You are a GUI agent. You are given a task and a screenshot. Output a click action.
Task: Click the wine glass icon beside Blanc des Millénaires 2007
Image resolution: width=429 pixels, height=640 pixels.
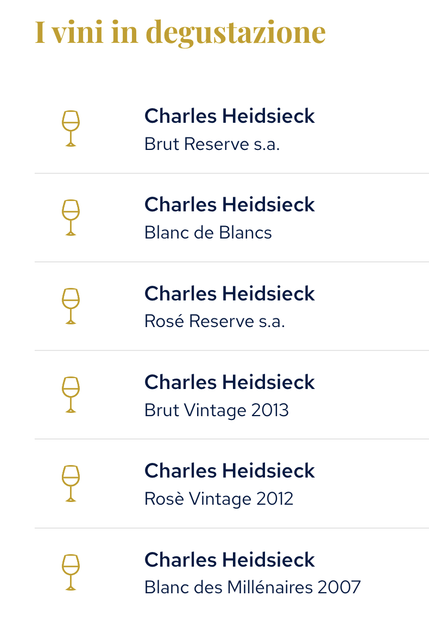tap(71, 572)
